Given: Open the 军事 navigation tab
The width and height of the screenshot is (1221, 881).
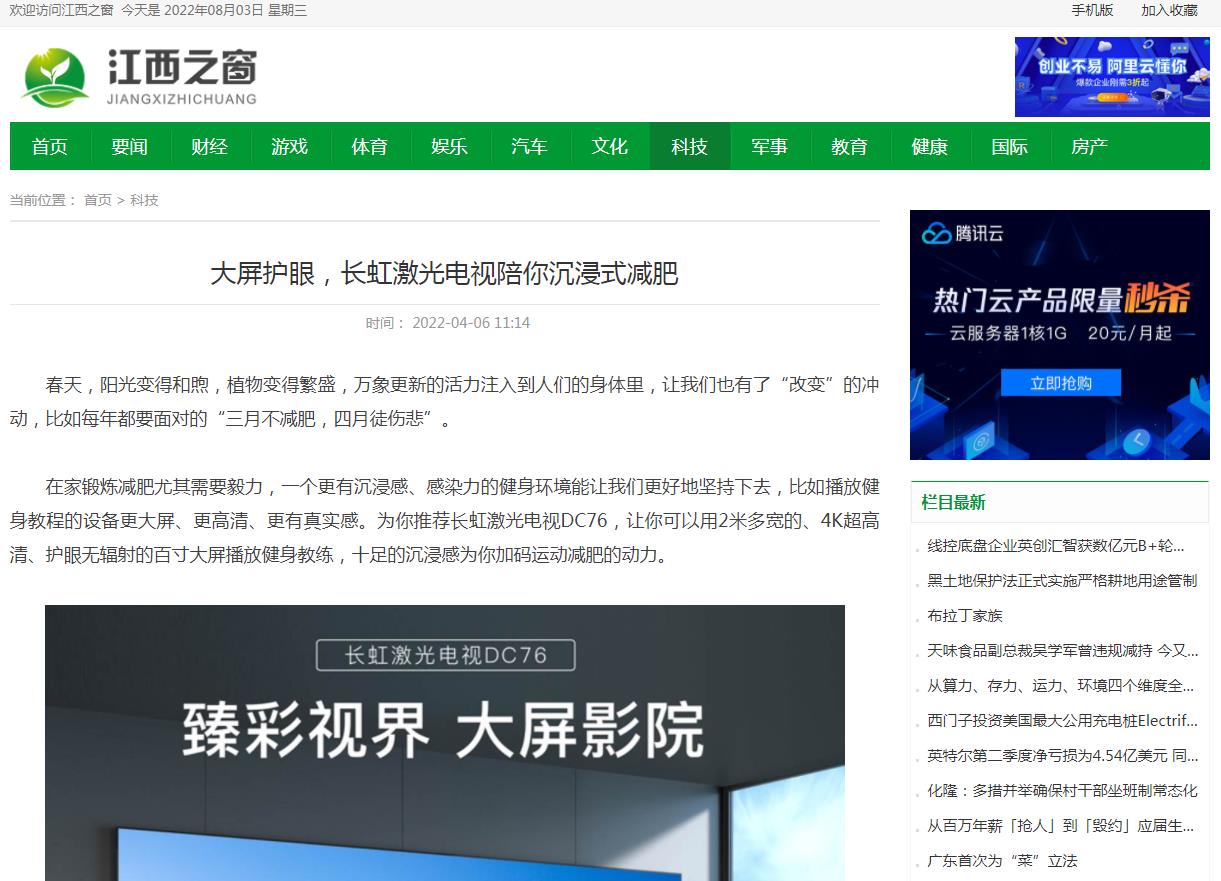Looking at the screenshot, I should 770,147.
